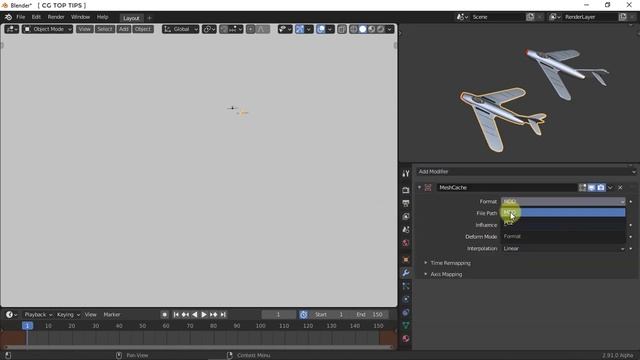Open the Scene selector field
The image size is (640, 360).
pos(498,17)
